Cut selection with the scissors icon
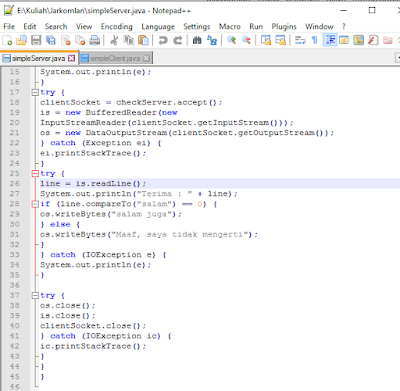The width and height of the screenshot is (400, 391). coord(114,41)
